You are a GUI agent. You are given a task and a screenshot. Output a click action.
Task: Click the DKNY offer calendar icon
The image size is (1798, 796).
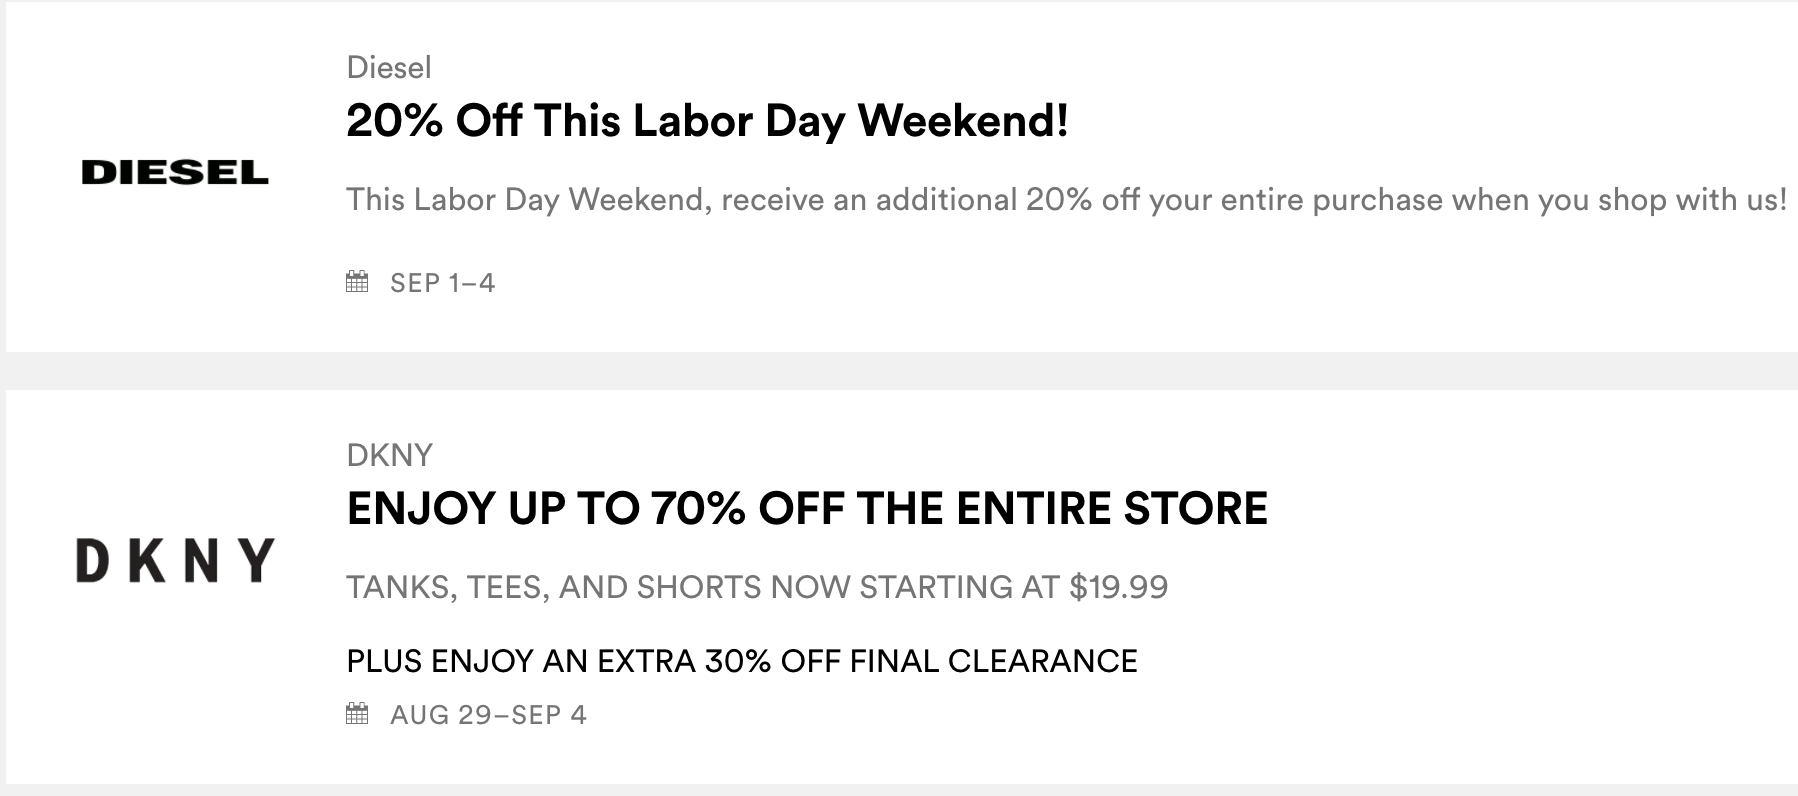(x=357, y=714)
